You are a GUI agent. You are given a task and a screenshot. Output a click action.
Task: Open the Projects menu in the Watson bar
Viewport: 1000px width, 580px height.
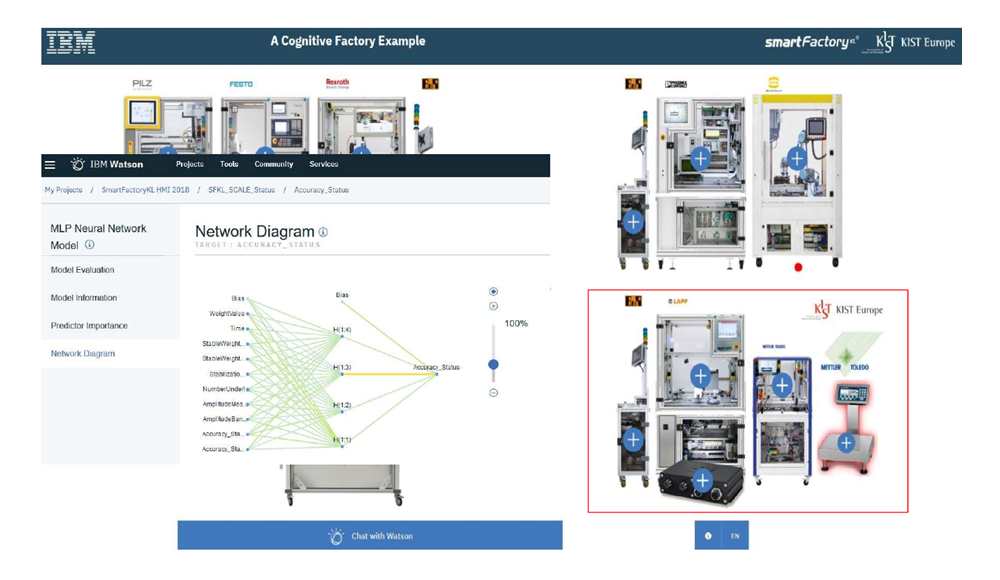coord(189,165)
